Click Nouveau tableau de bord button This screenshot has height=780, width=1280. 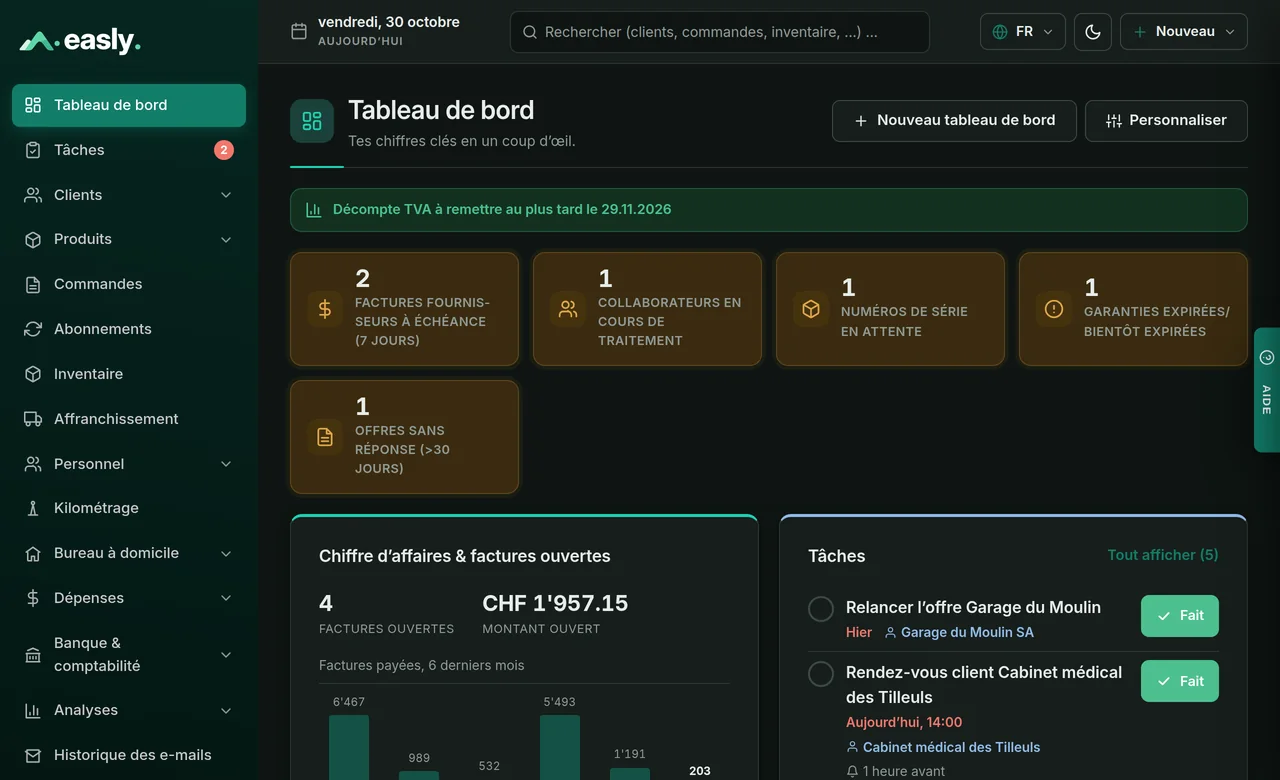tap(954, 121)
